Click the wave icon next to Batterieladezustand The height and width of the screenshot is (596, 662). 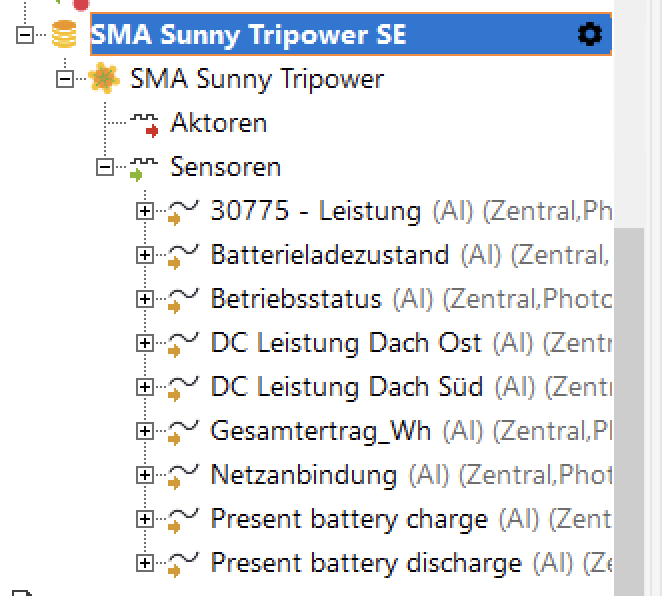[183, 256]
